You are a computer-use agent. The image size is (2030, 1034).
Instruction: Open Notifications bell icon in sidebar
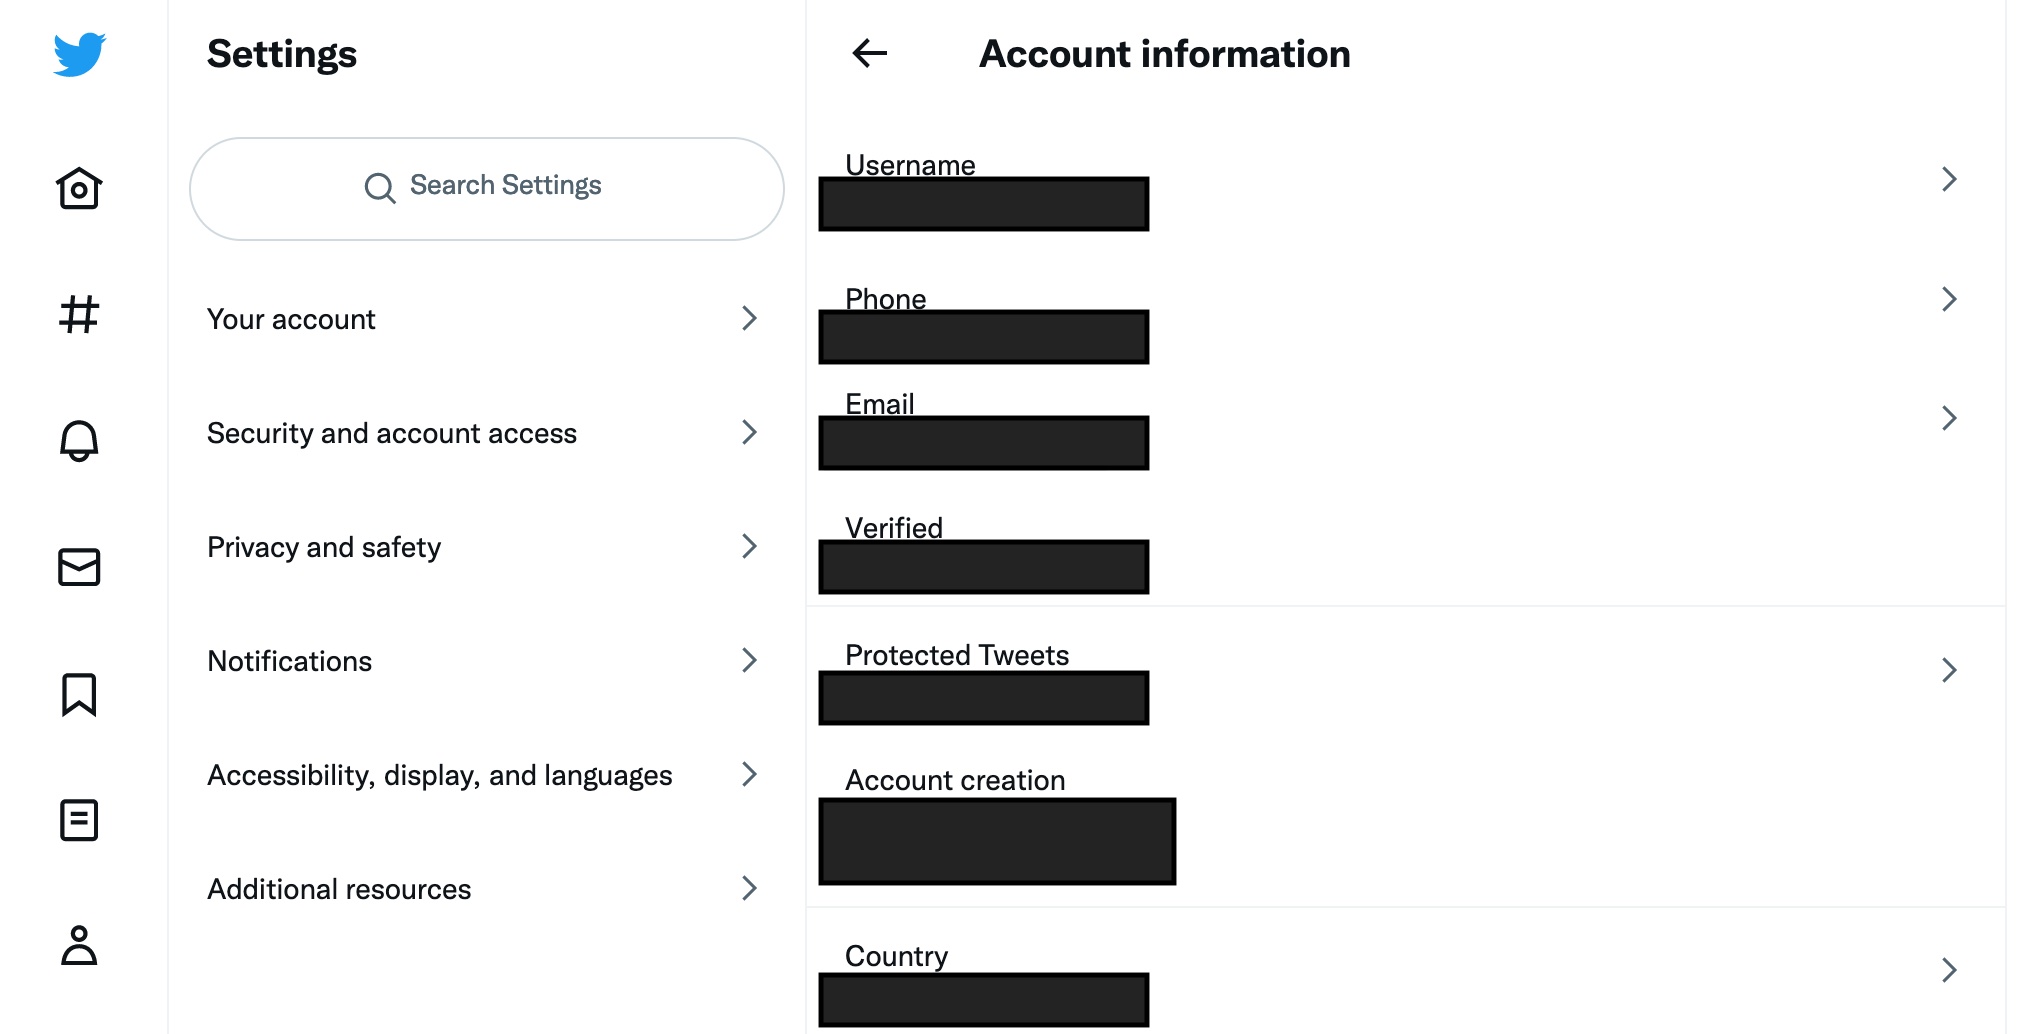tap(79, 440)
